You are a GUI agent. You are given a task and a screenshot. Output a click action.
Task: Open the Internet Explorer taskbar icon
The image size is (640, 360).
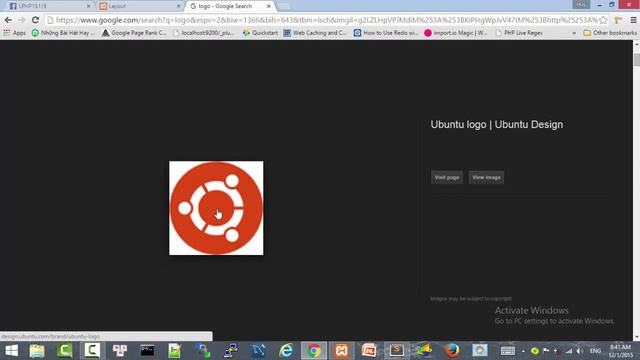click(x=286, y=351)
